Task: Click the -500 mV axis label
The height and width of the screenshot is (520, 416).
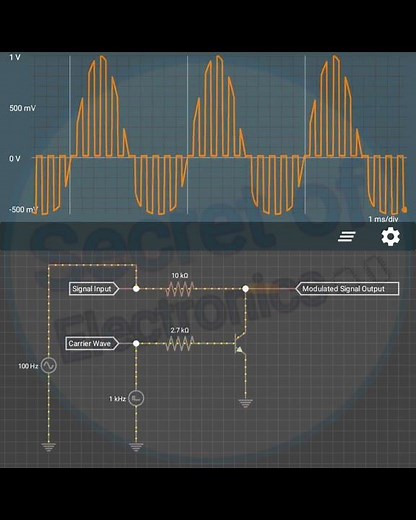Action: click(x=23, y=210)
